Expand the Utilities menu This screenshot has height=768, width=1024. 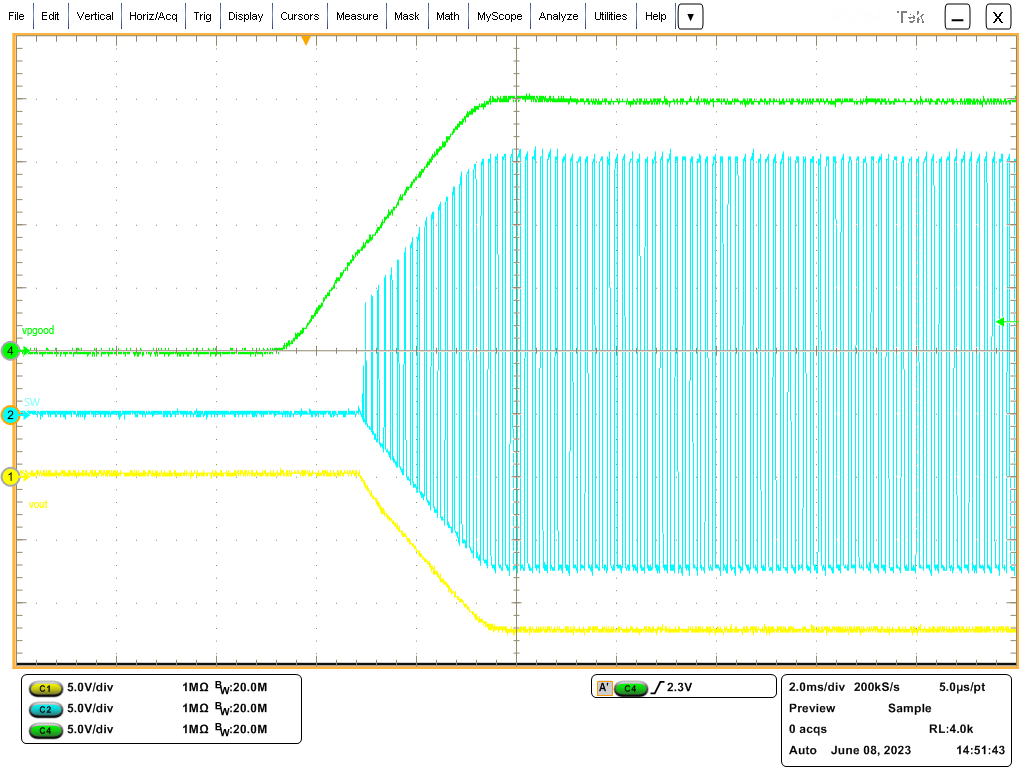tap(610, 16)
